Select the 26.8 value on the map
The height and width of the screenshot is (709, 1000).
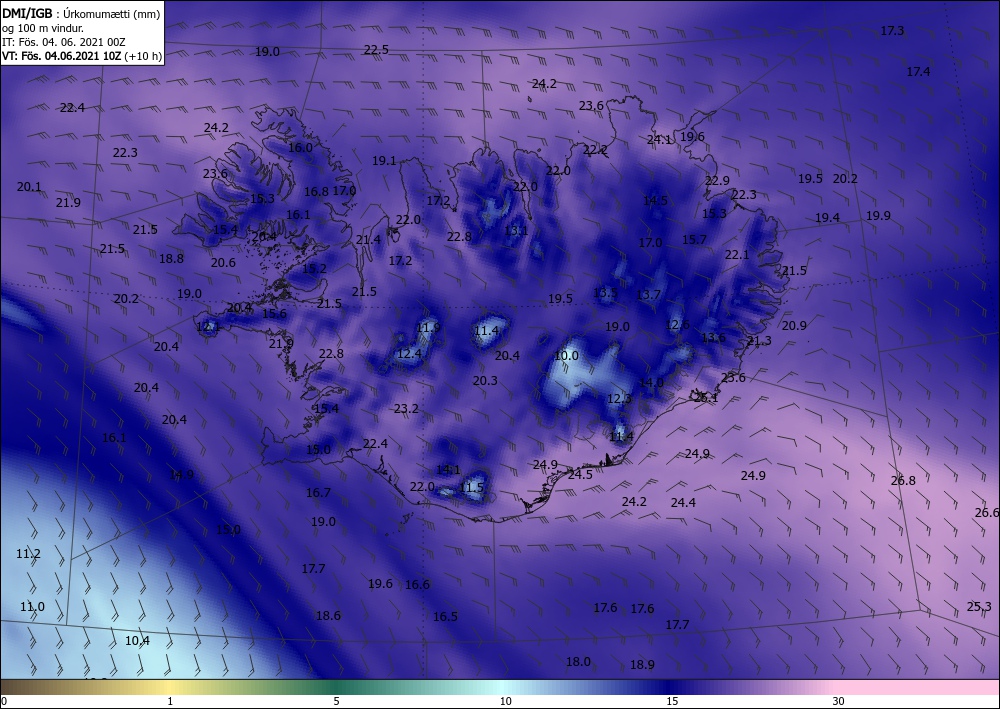click(x=903, y=480)
